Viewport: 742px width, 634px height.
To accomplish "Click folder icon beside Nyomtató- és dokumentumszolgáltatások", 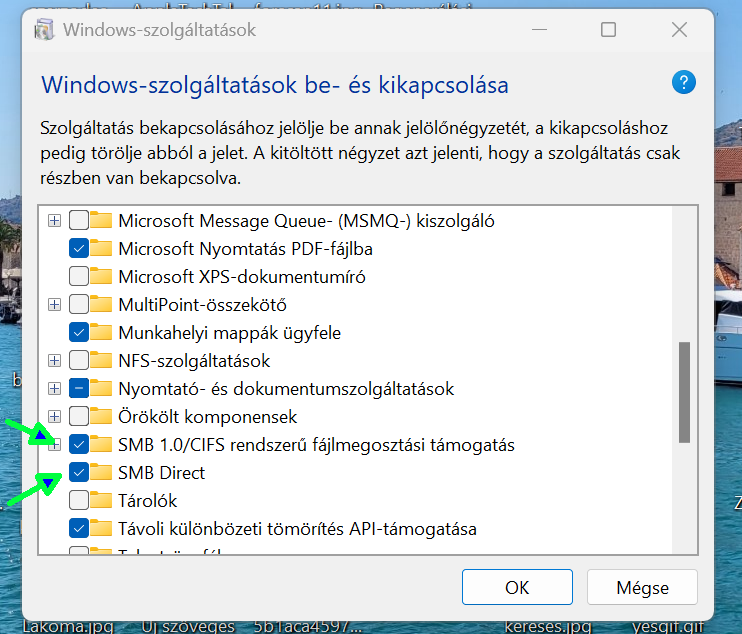I will (x=101, y=388).
